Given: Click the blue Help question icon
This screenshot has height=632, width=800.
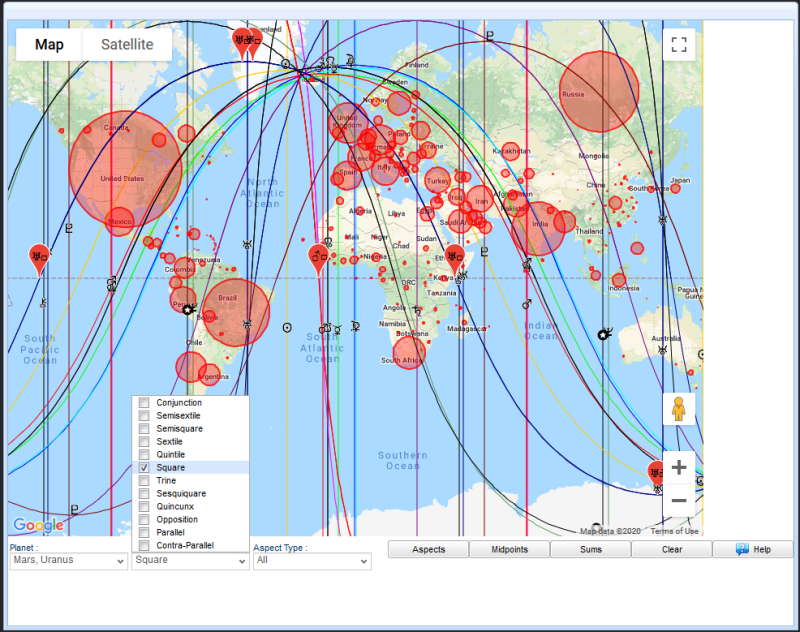Looking at the screenshot, I should pyautogui.click(x=743, y=549).
